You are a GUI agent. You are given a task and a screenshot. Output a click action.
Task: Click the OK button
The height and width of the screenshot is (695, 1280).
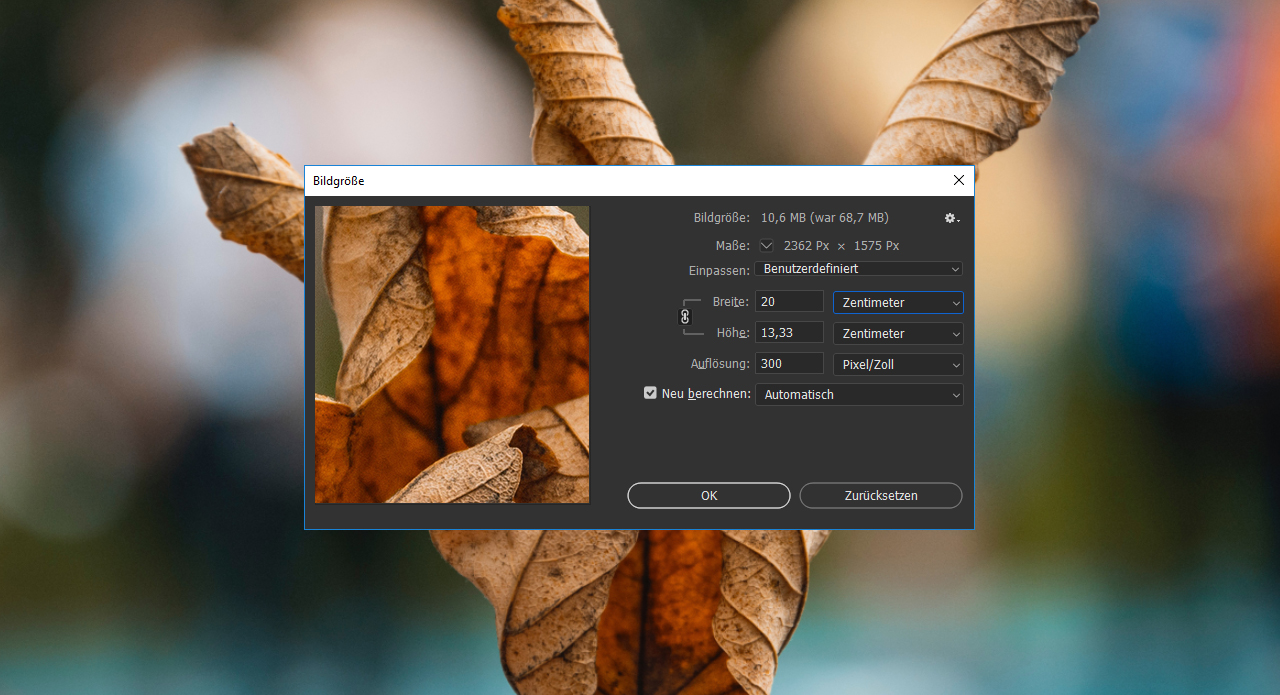(708, 495)
